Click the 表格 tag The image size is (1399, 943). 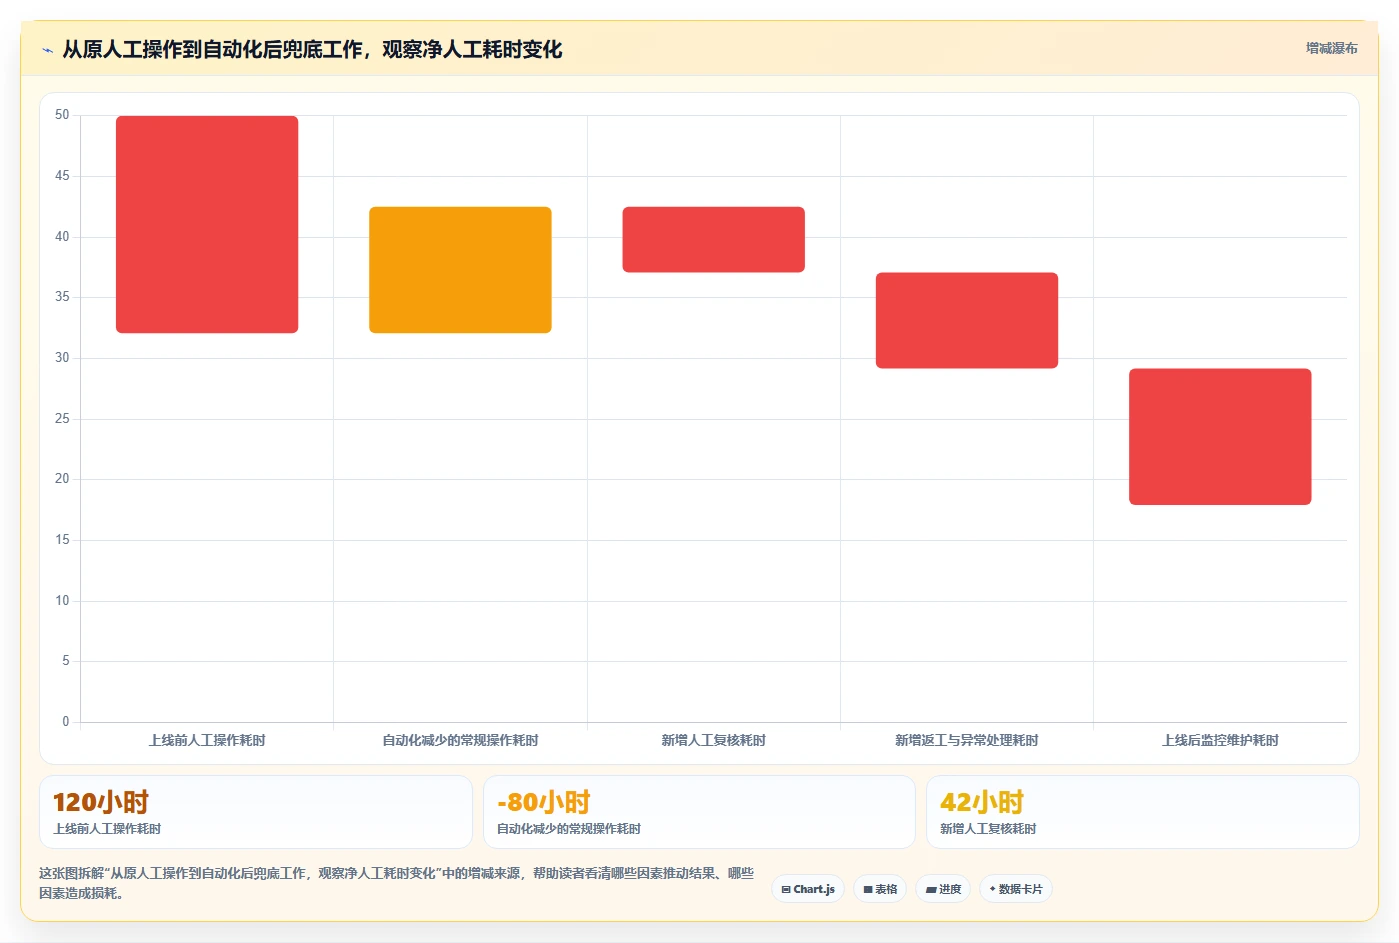[880, 889]
